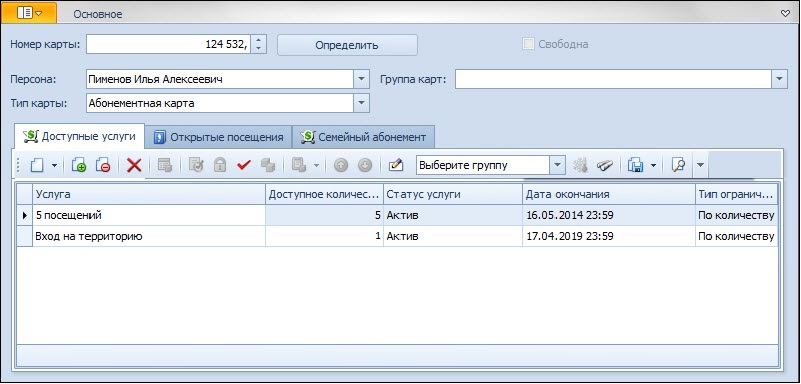Image resolution: width=801 pixels, height=384 pixels.
Task: Click quantity '5' cell in first row
Action: [x=324, y=215]
